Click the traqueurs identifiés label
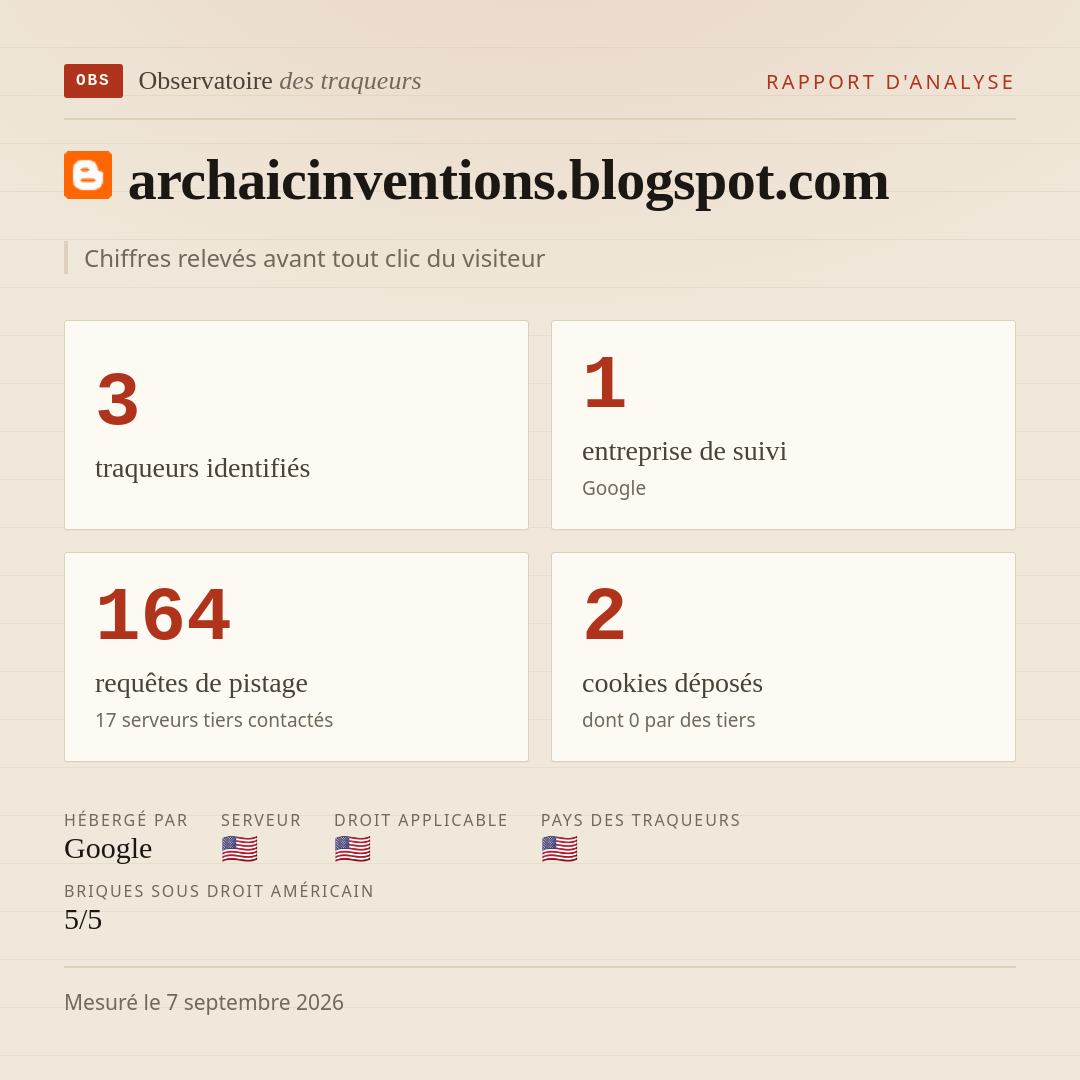 pyautogui.click(x=202, y=468)
